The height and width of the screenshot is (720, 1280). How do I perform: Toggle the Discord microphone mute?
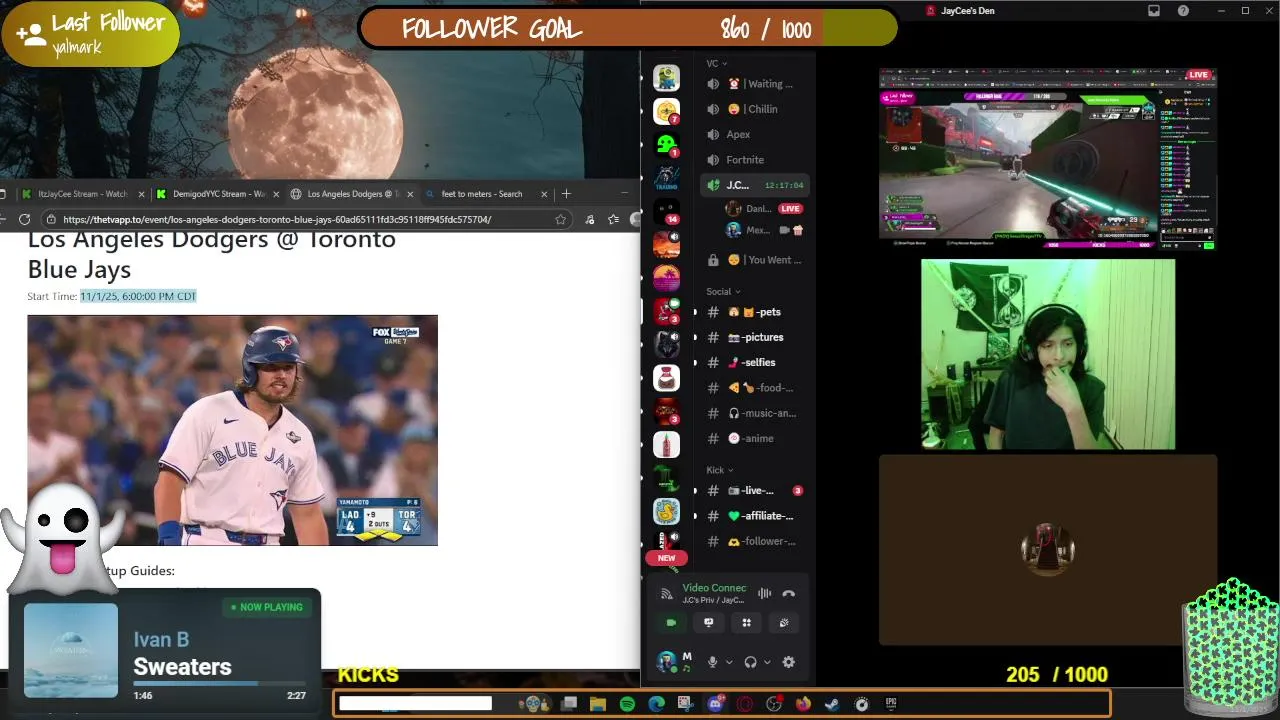point(713,662)
